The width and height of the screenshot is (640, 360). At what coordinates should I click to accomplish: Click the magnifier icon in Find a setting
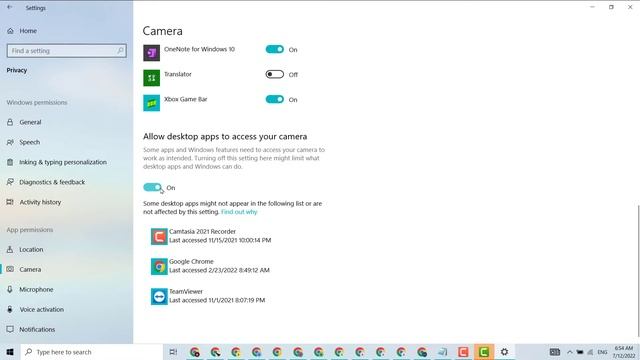point(120,51)
